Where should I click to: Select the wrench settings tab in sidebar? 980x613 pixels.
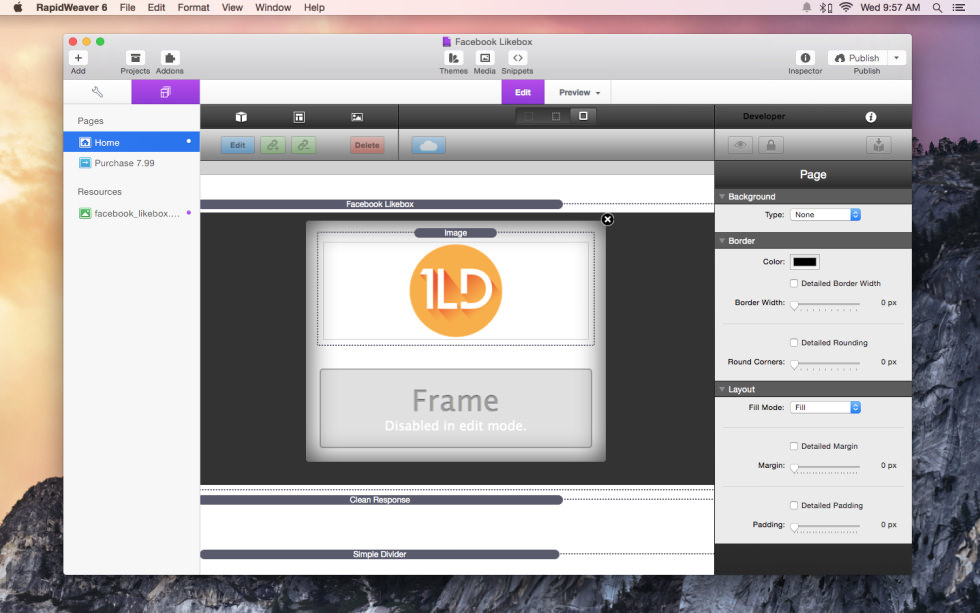click(97, 92)
